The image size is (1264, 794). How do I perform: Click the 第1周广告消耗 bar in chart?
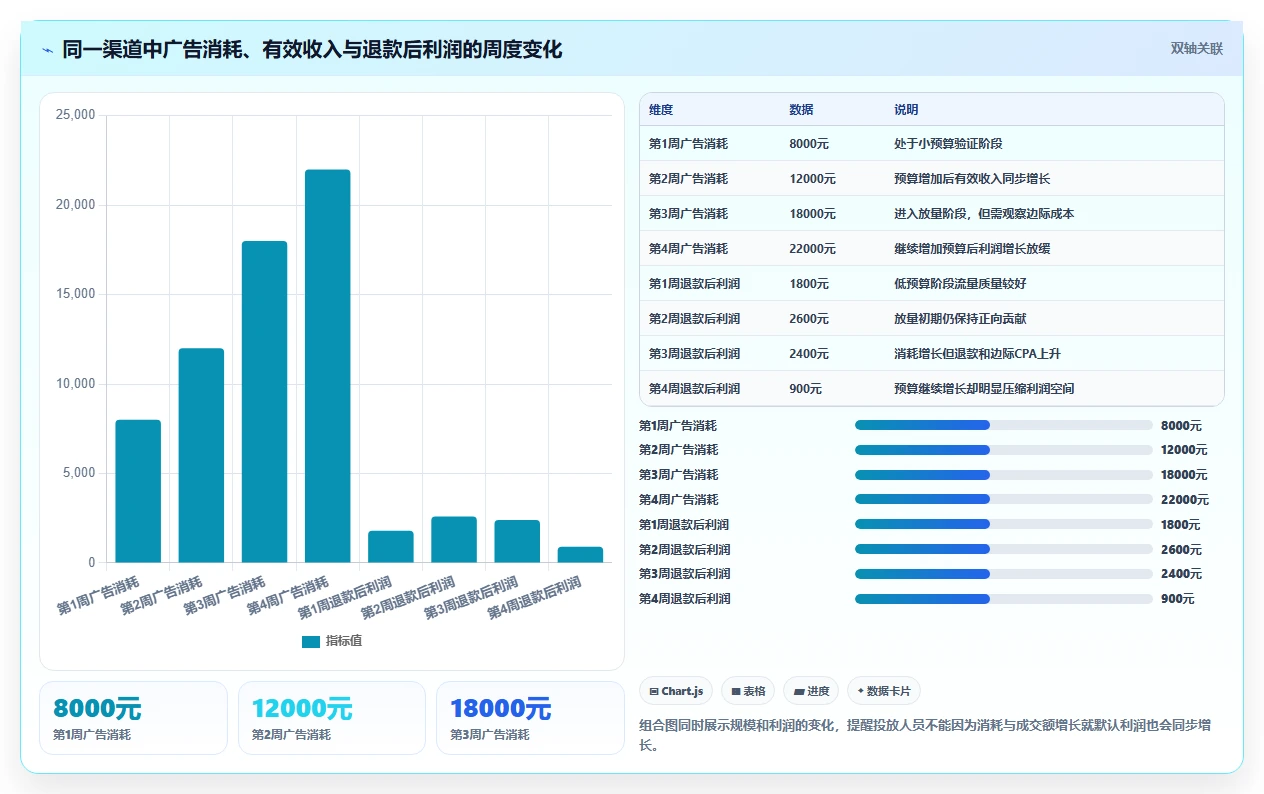[138, 491]
